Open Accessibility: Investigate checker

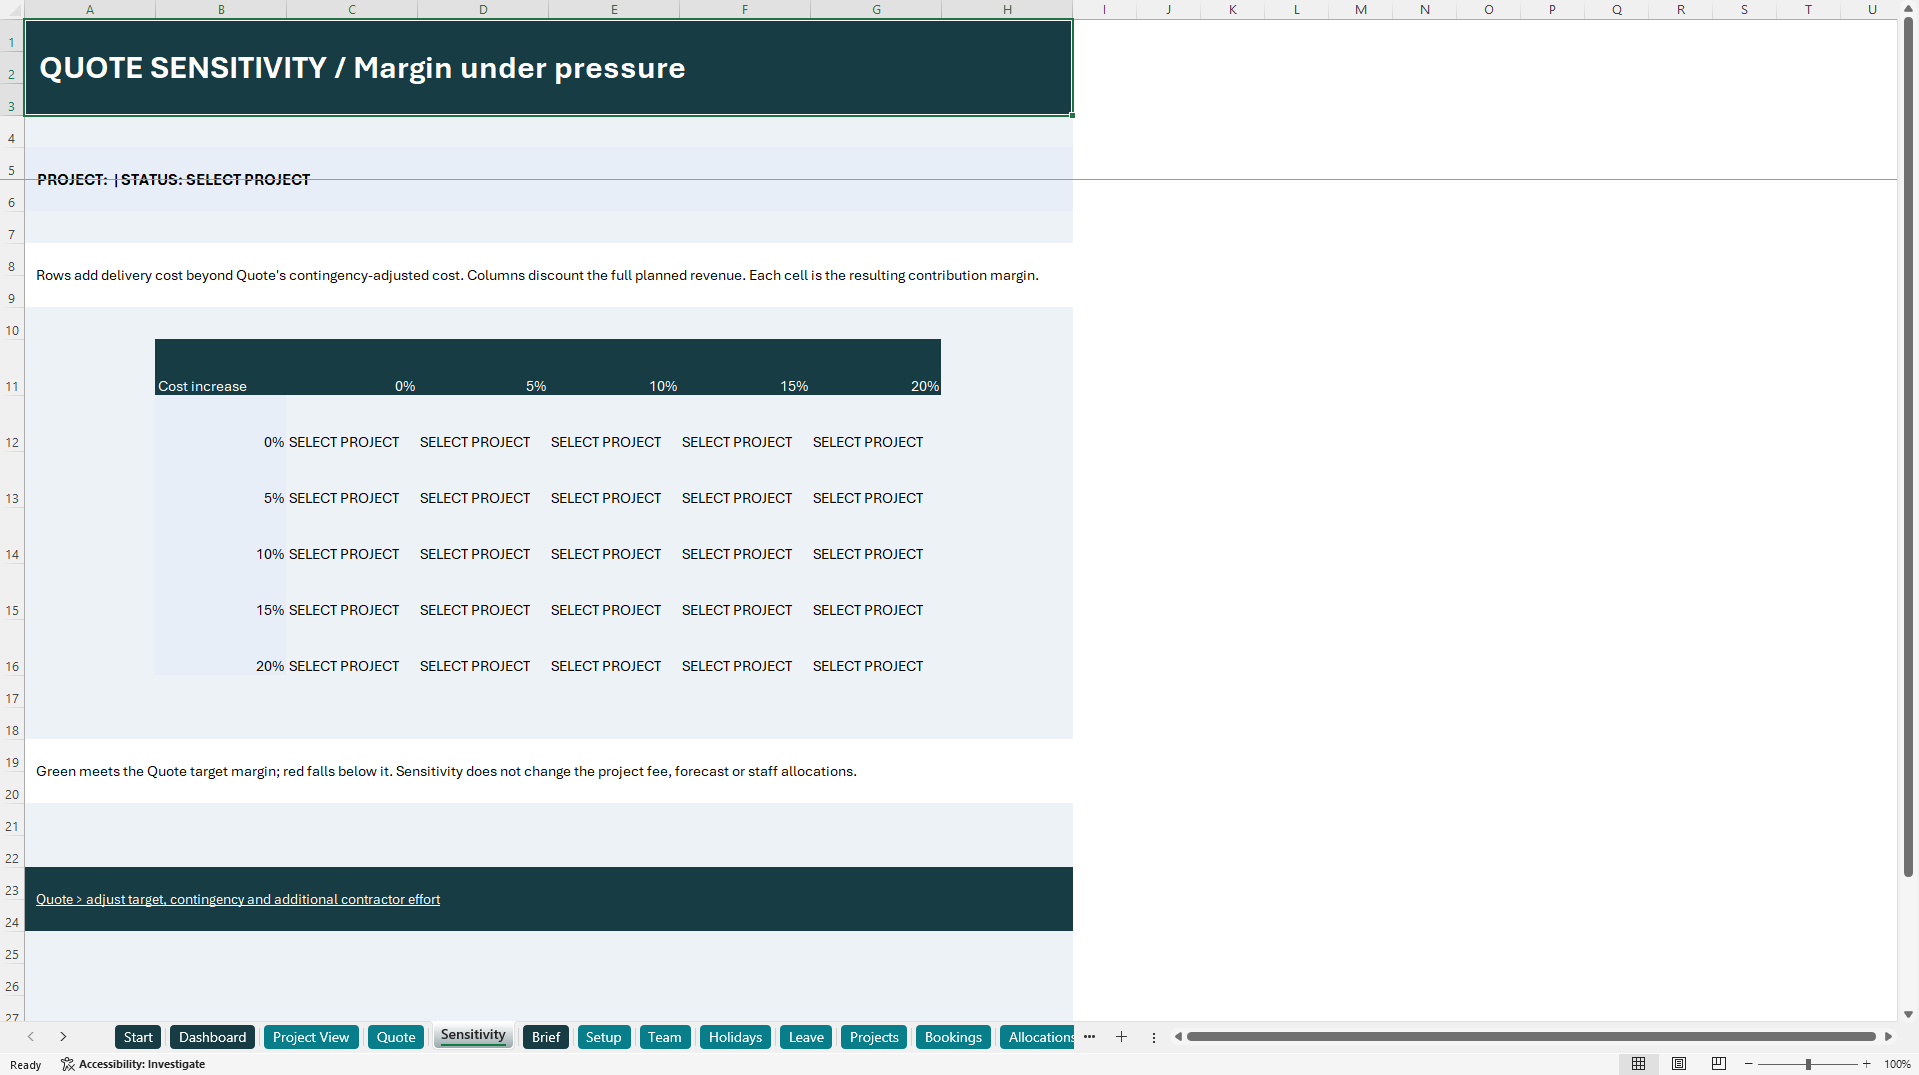[133, 1064]
